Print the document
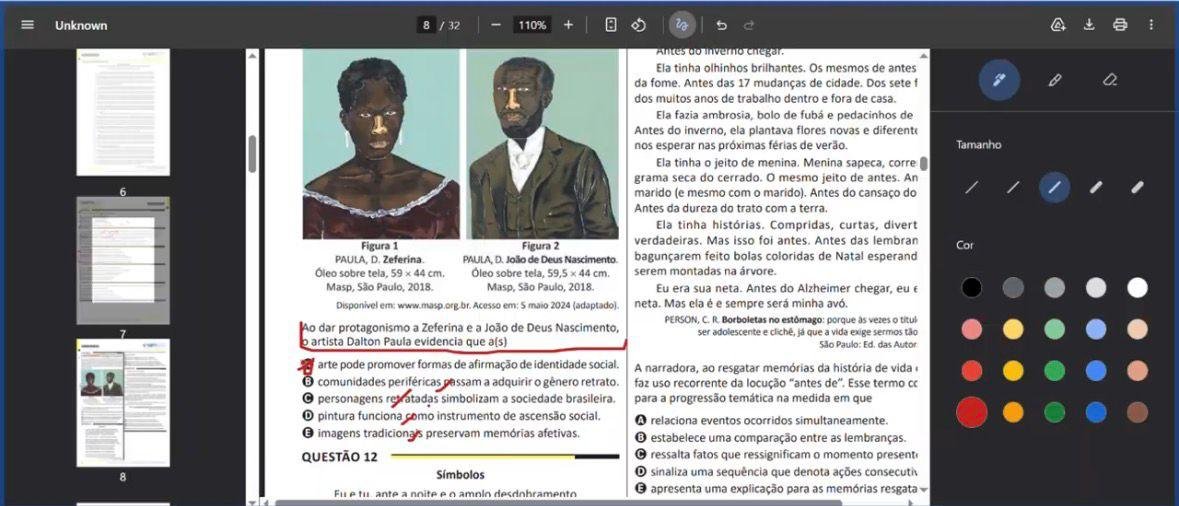This screenshot has width=1179, height=506. (1120, 25)
